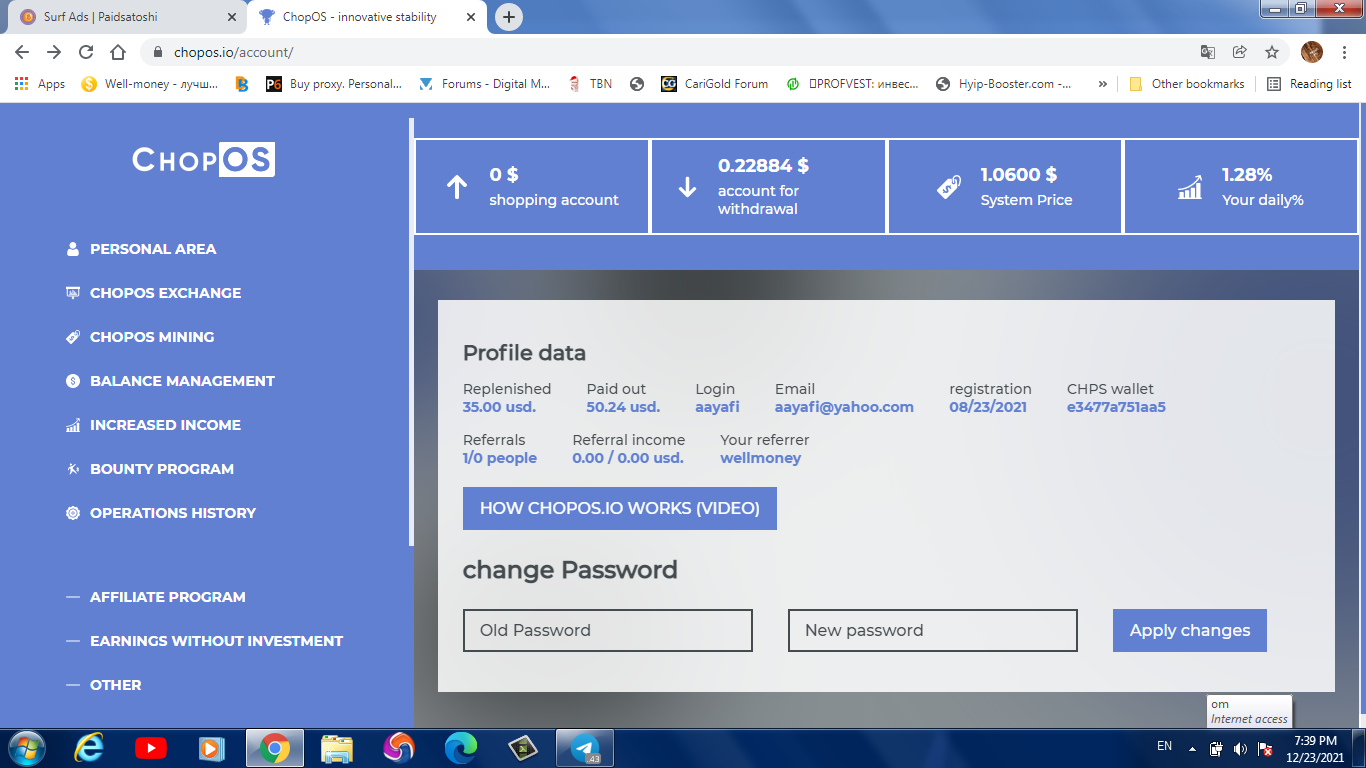Click the EN language indicator in the taskbar
This screenshot has width=1366, height=768.
(x=1164, y=746)
